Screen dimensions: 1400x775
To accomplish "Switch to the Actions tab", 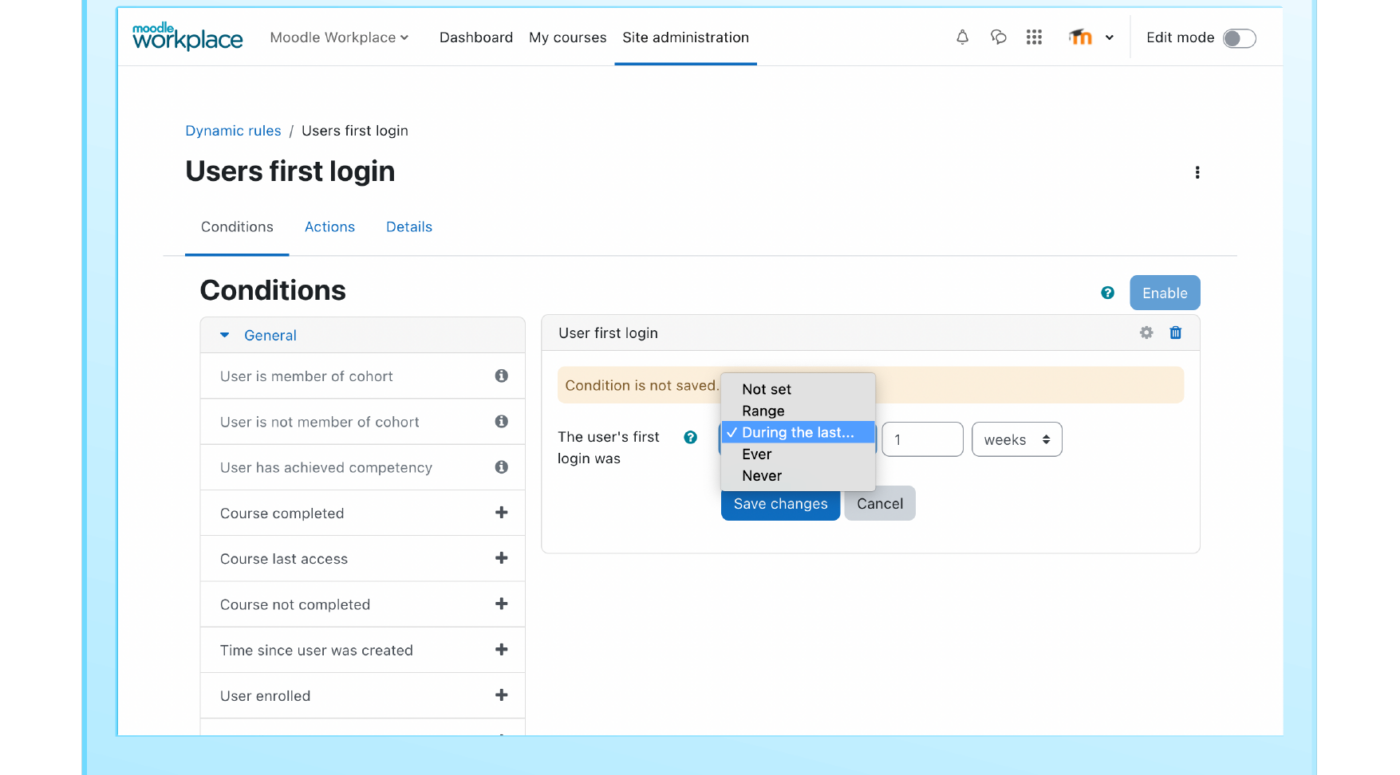I will tap(329, 227).
